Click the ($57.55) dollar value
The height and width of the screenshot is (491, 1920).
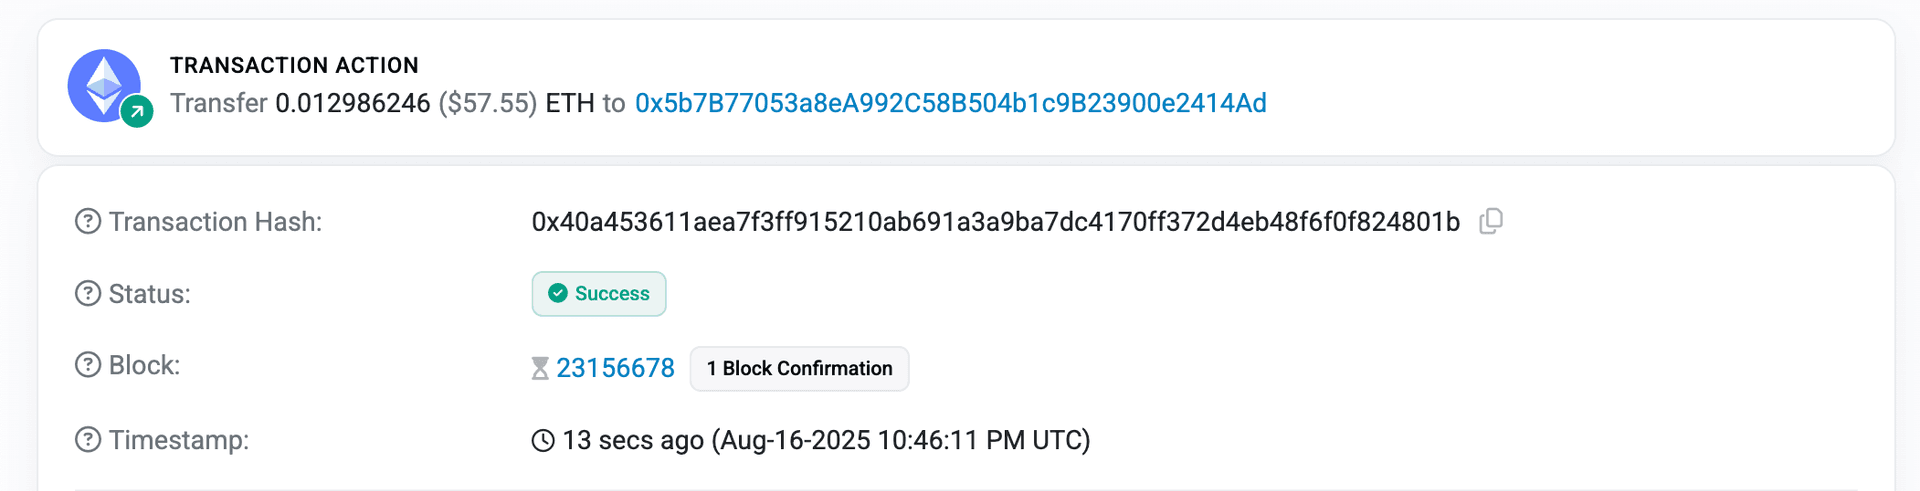488,103
